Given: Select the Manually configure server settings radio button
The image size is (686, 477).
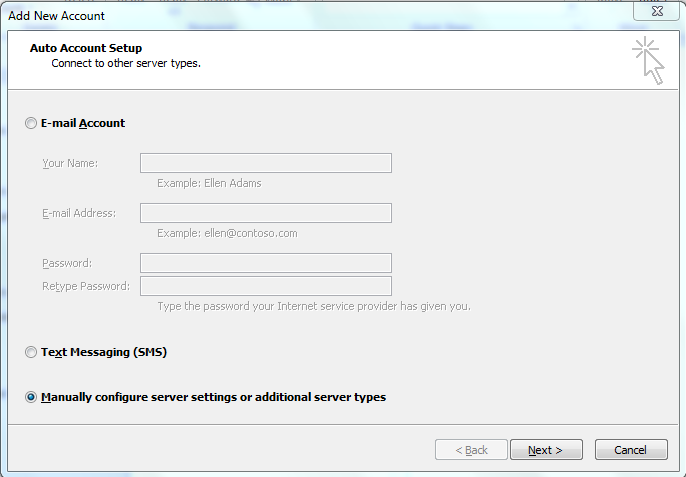Looking at the screenshot, I should (x=31, y=397).
